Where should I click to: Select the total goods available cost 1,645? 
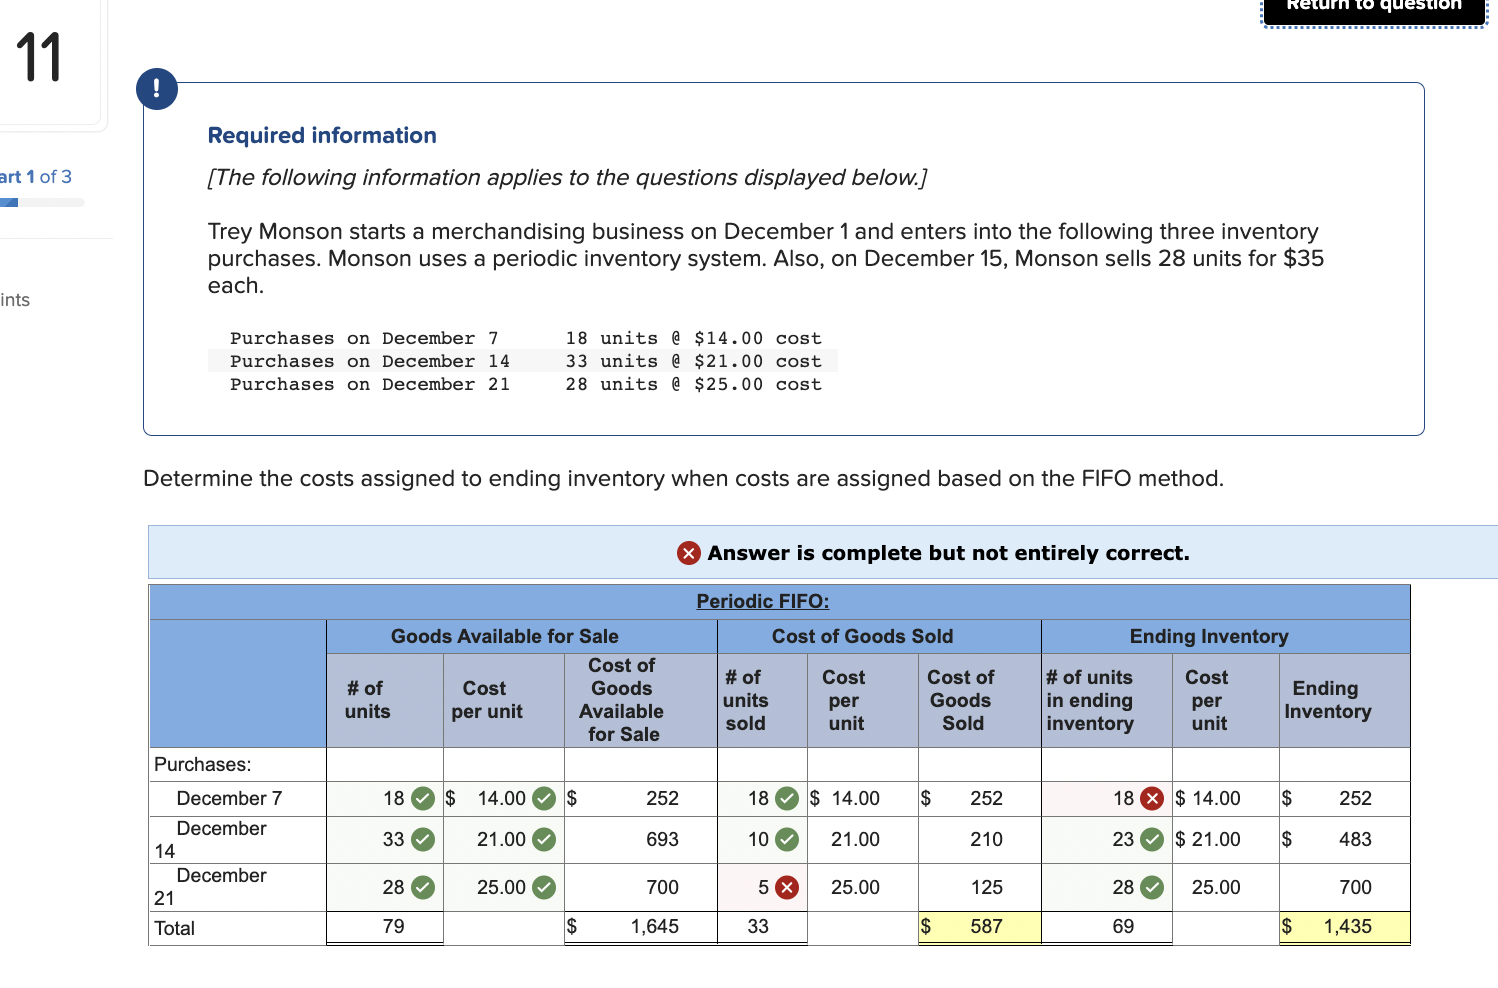pos(655,926)
